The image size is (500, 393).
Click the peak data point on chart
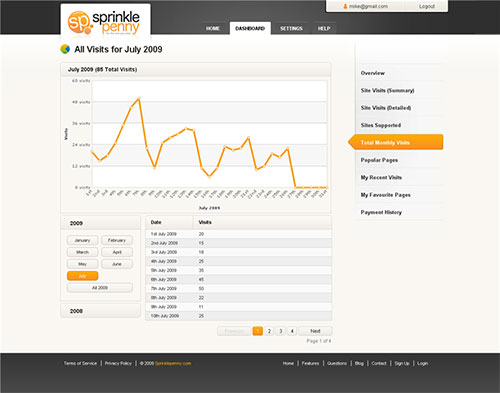[x=139, y=98]
